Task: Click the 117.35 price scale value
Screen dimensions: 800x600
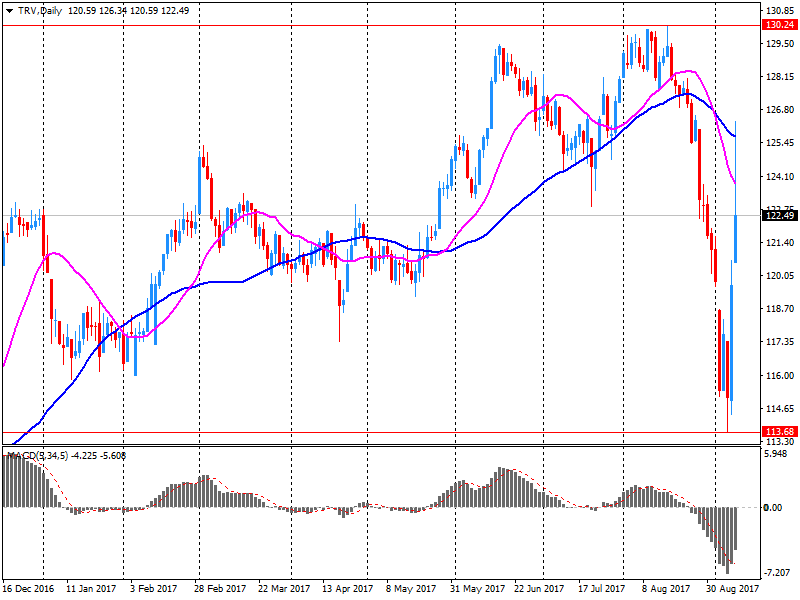Action: click(780, 341)
